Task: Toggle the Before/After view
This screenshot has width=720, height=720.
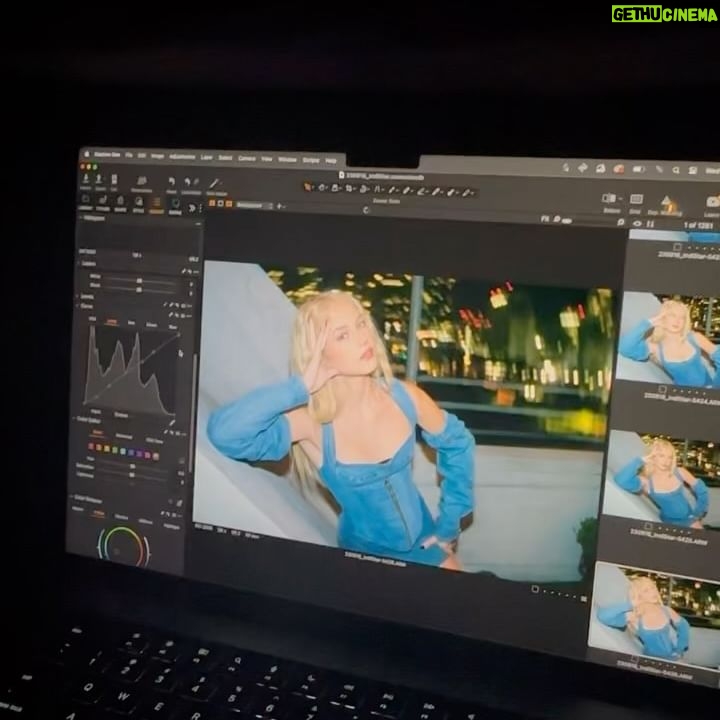Action: pyautogui.click(x=609, y=198)
